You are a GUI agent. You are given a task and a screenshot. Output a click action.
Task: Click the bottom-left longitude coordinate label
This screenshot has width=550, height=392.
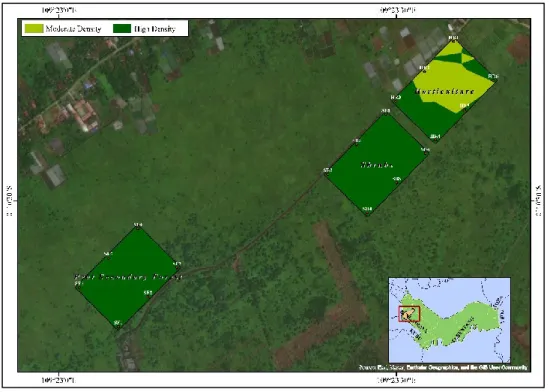pyautogui.click(x=59, y=380)
